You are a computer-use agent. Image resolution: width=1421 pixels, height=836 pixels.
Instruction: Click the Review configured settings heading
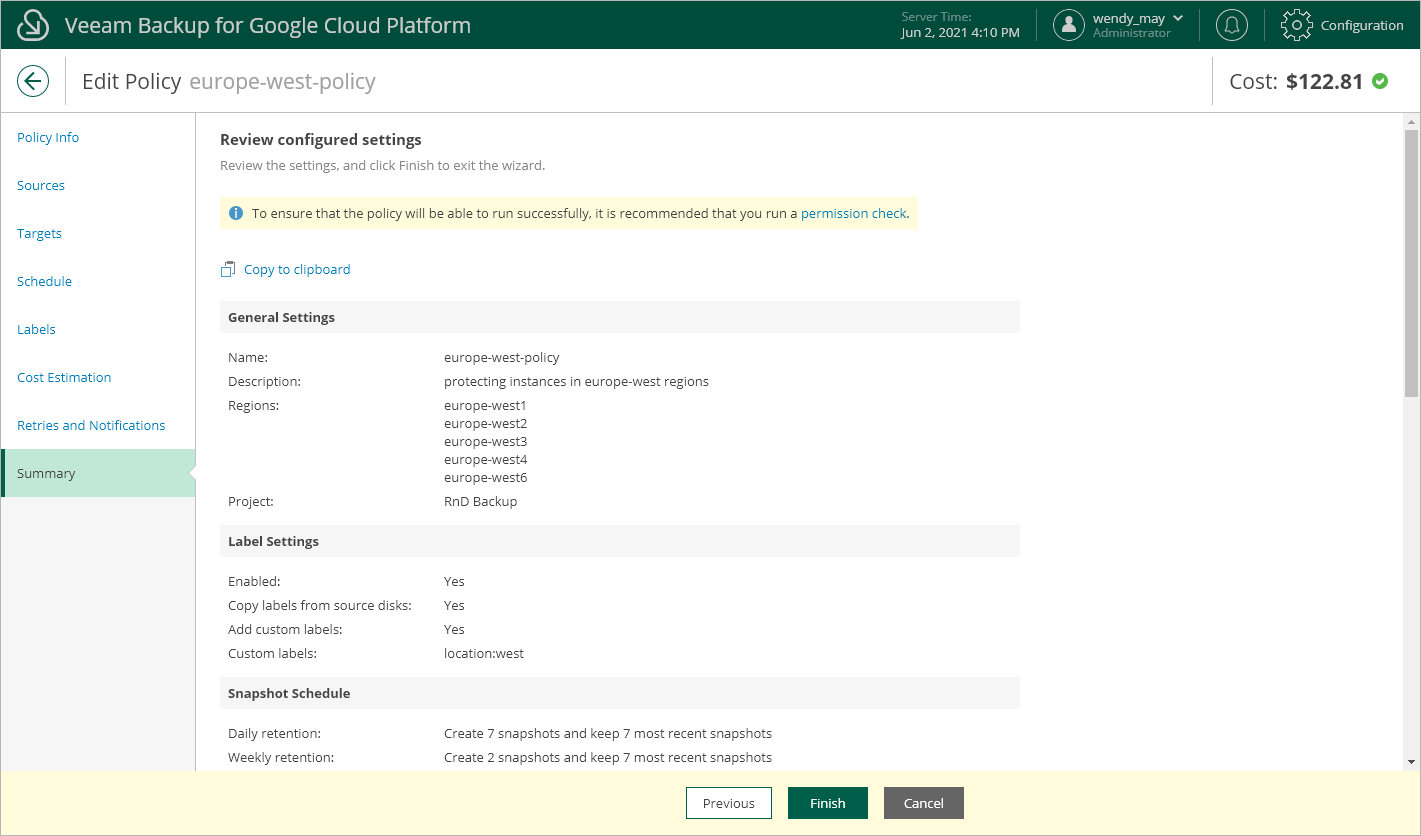[321, 139]
